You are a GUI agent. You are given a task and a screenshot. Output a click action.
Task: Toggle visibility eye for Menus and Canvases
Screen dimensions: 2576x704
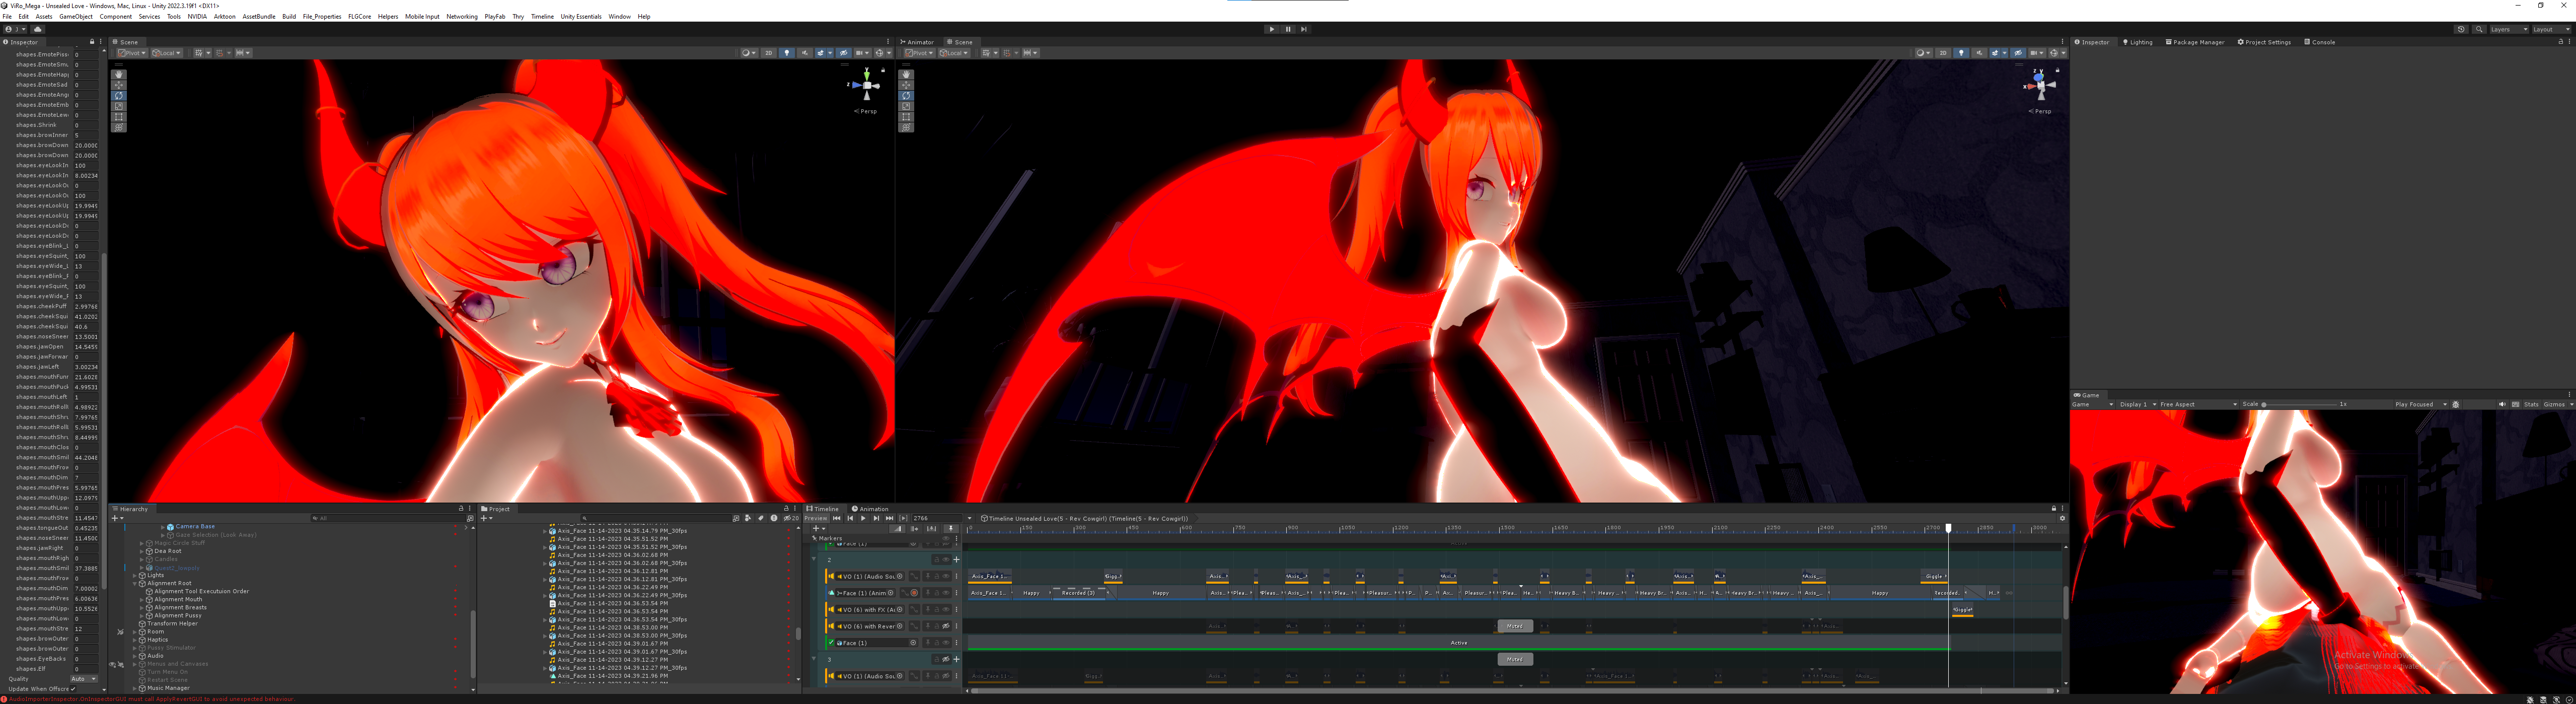tap(113, 665)
